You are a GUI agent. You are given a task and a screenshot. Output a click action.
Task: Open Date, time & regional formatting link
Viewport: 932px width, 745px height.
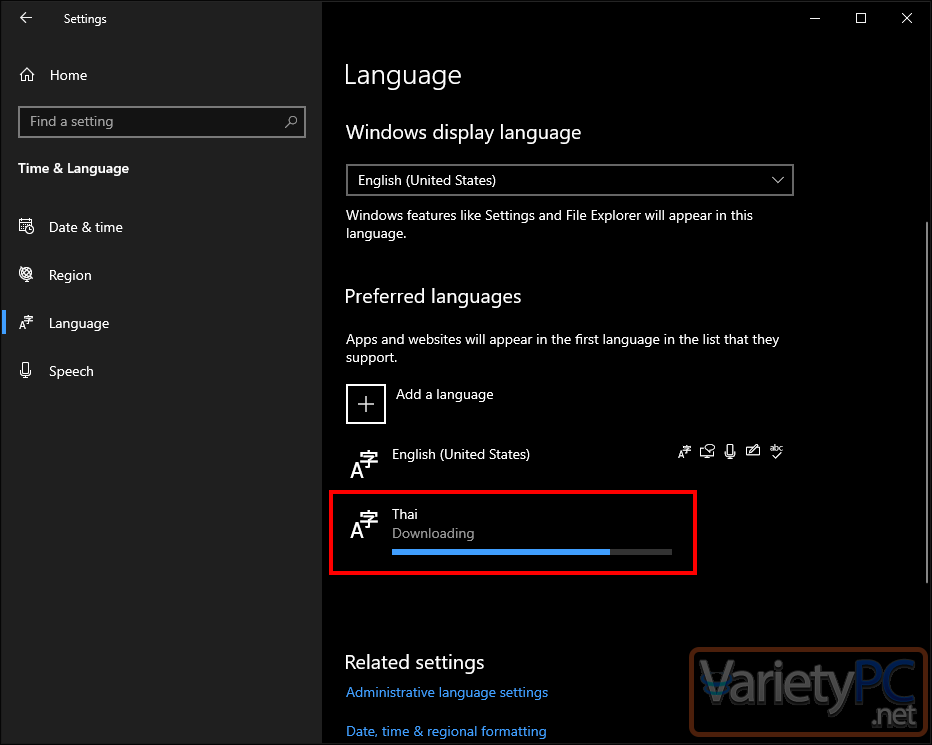pos(446,731)
